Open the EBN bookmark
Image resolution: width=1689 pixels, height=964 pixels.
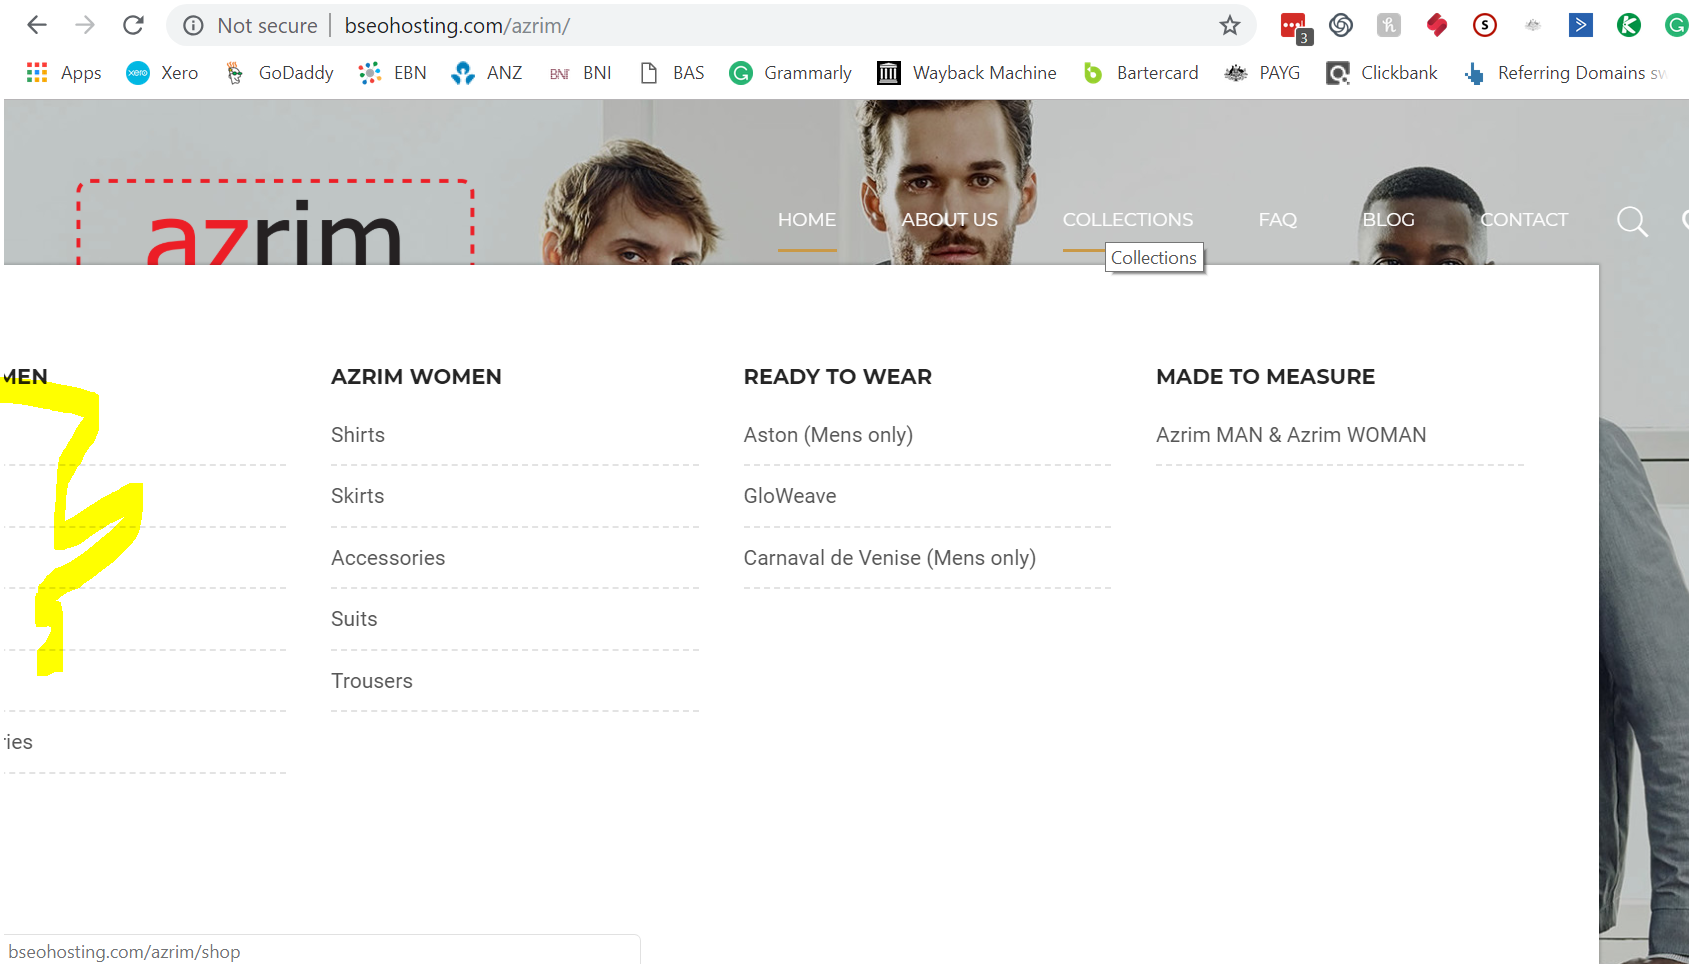tap(393, 73)
